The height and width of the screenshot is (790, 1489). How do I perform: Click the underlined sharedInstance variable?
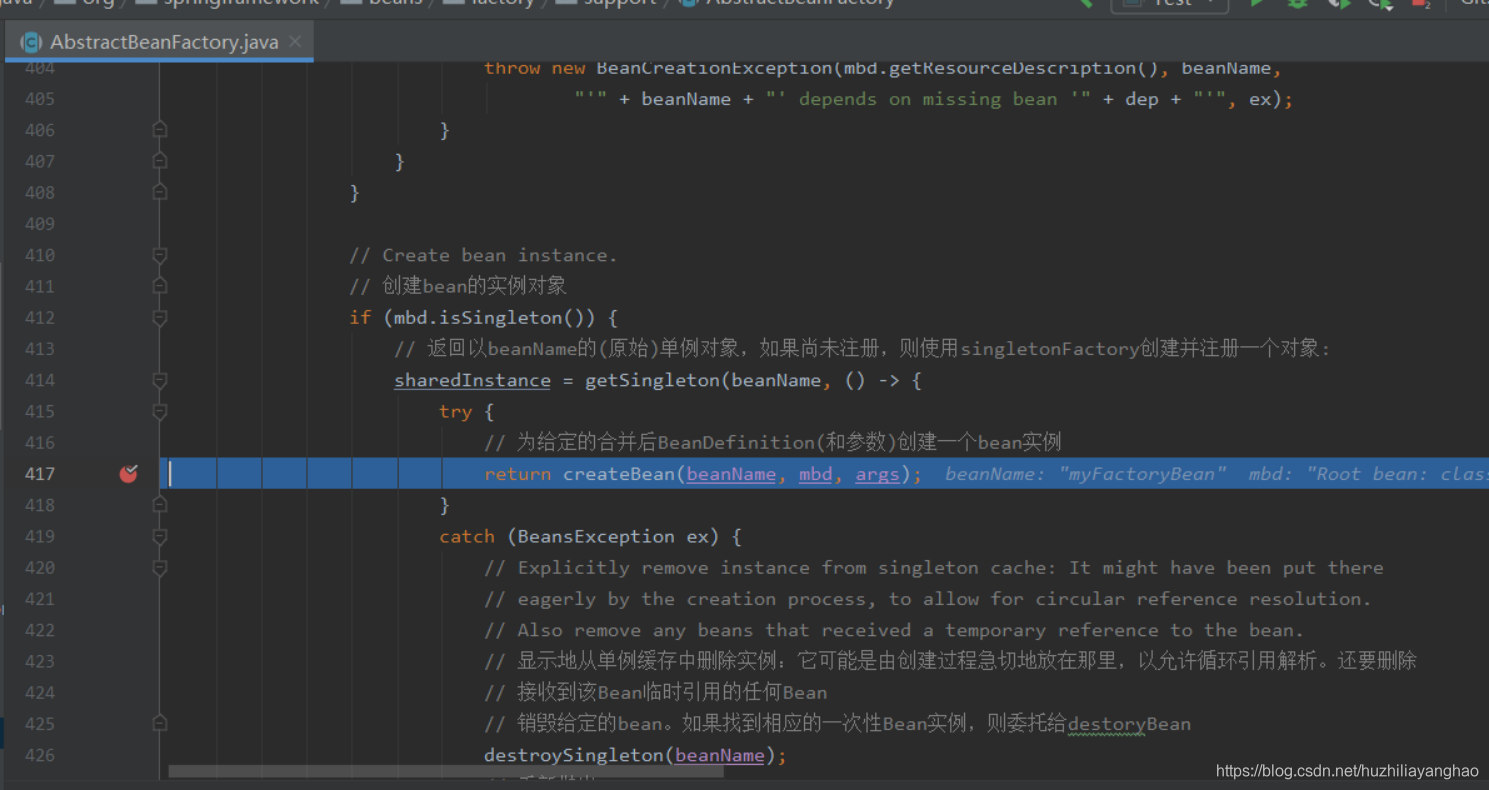click(472, 380)
